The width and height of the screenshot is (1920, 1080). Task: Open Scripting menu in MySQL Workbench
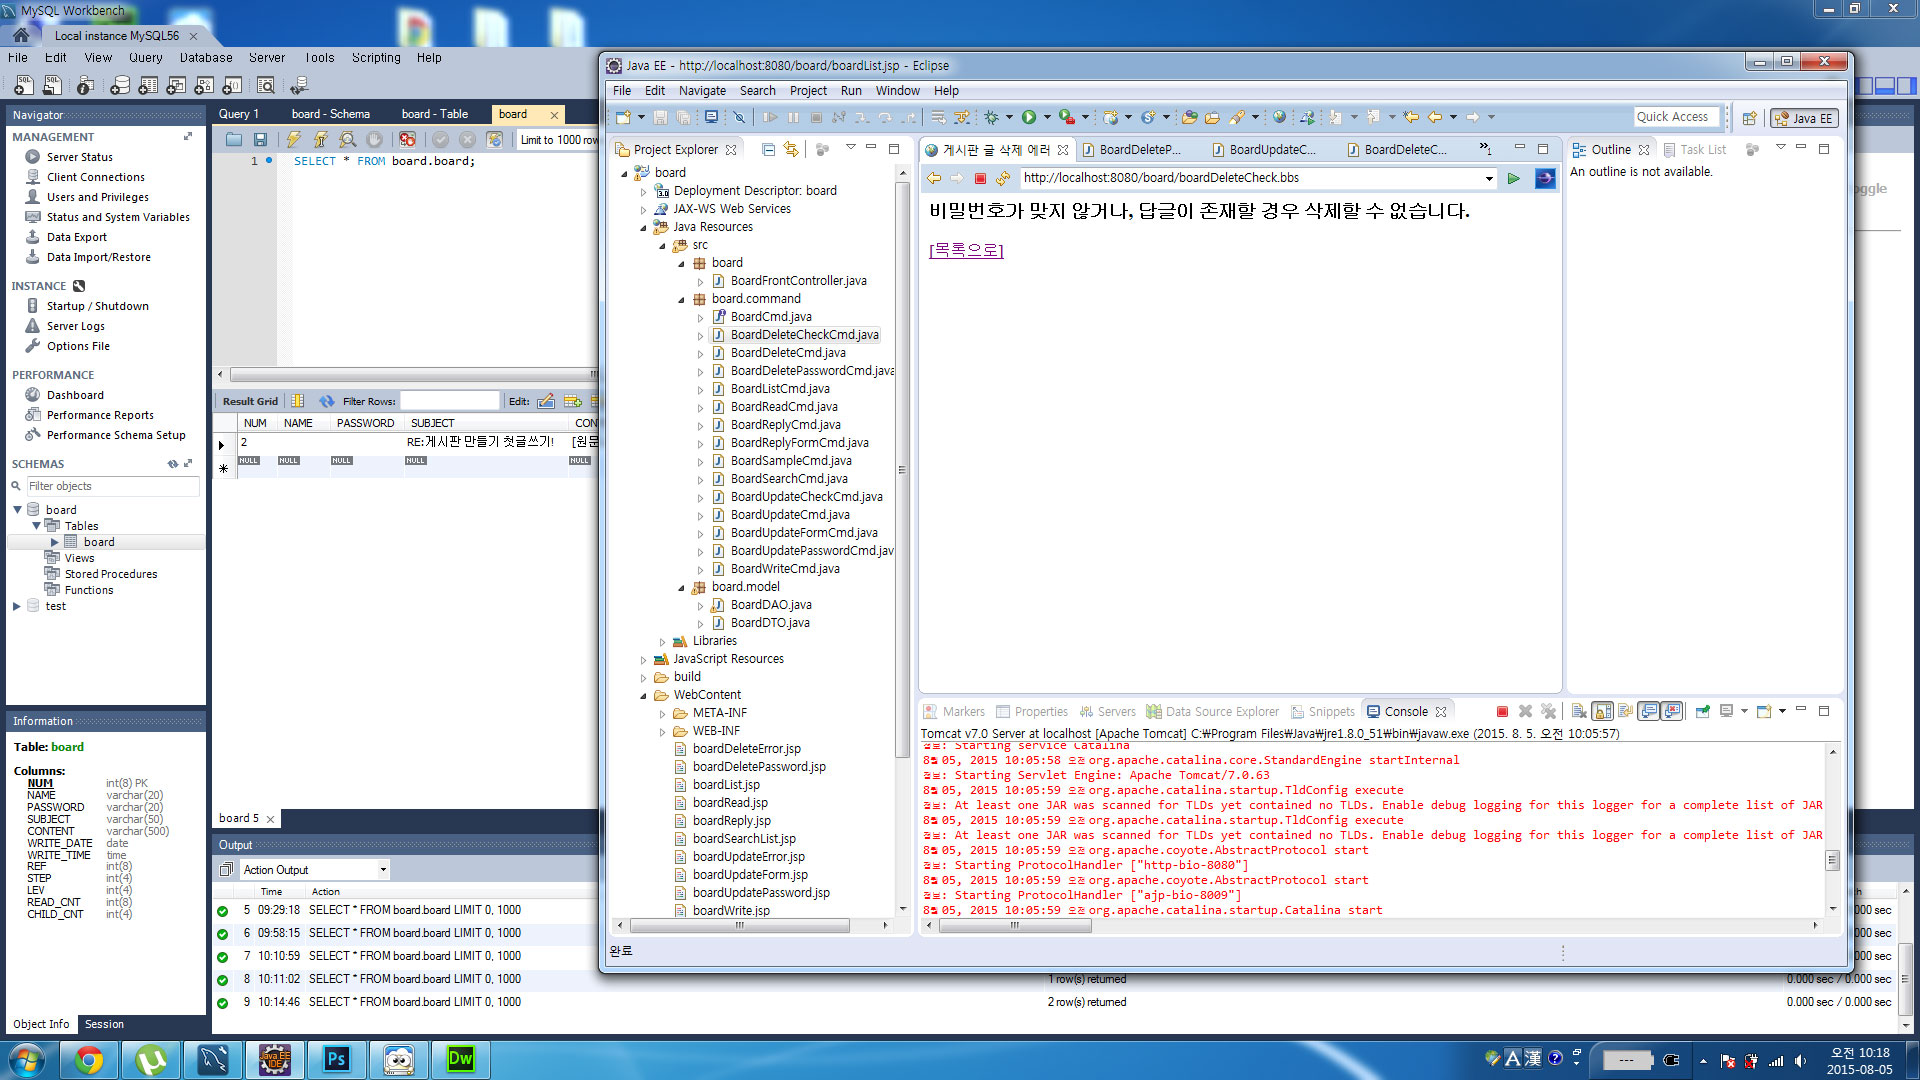coord(376,58)
